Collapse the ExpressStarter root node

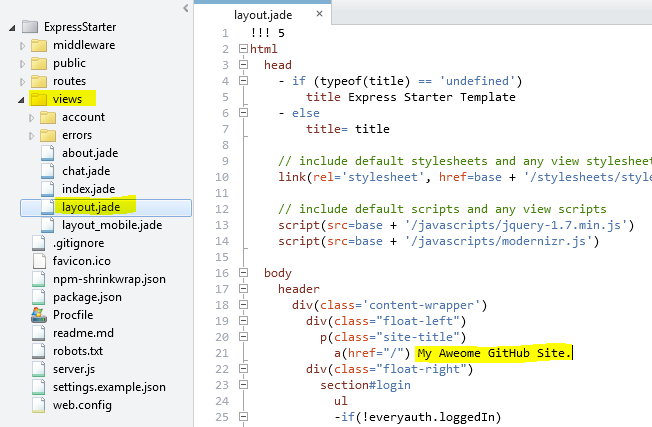point(12,28)
